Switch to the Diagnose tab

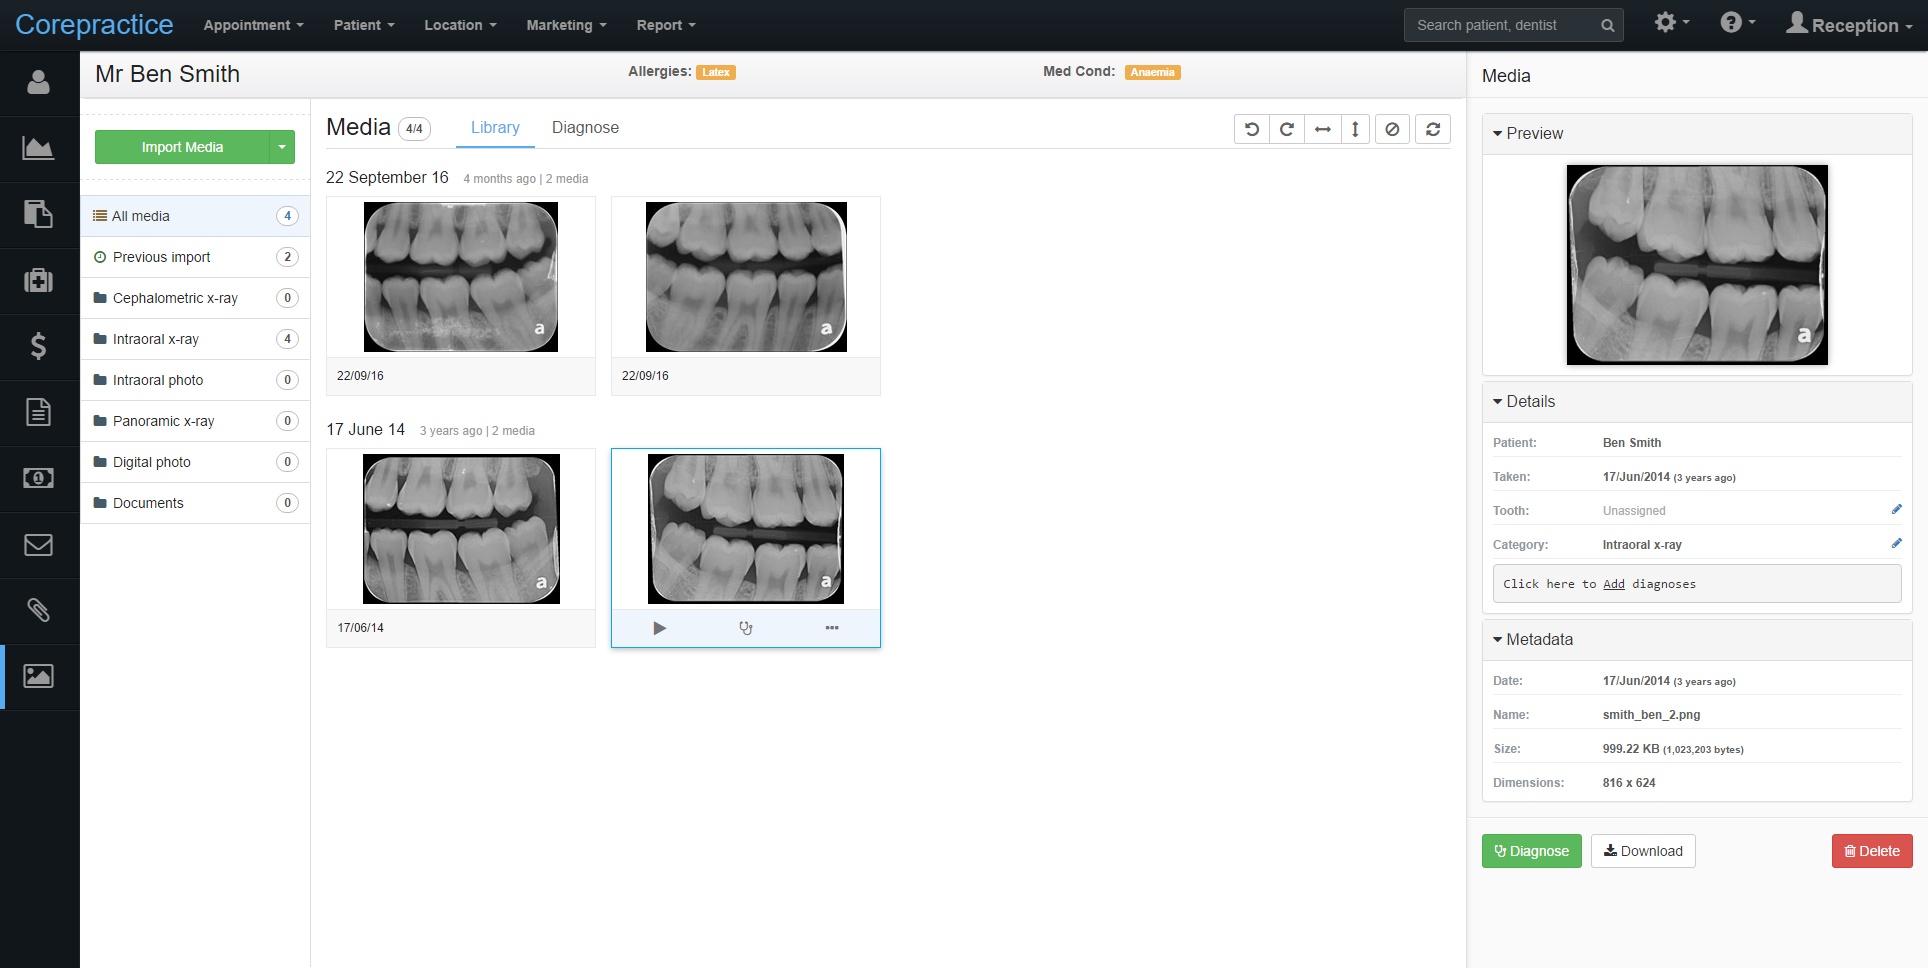tap(585, 128)
